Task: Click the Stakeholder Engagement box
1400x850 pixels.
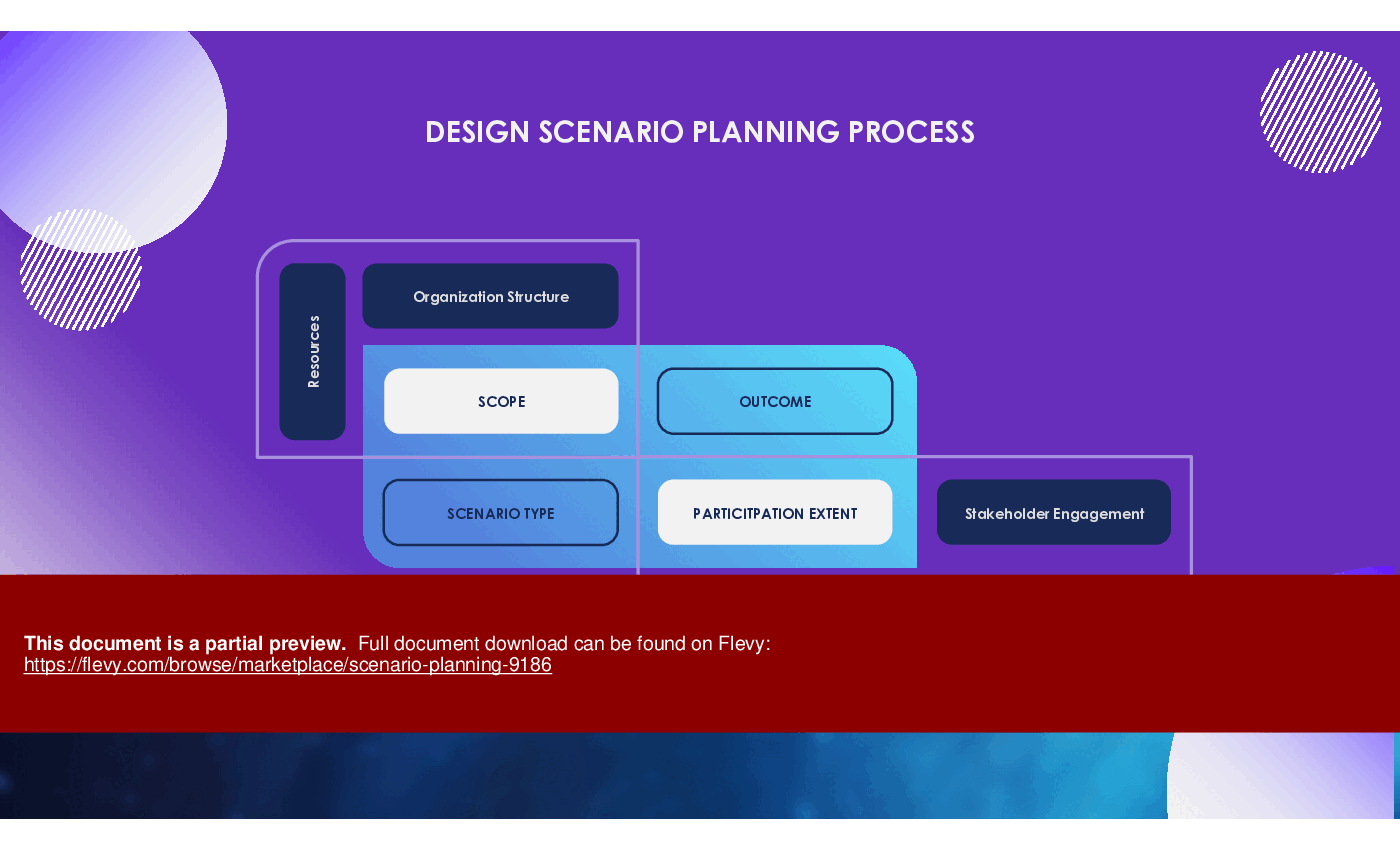Action: coord(1054,513)
